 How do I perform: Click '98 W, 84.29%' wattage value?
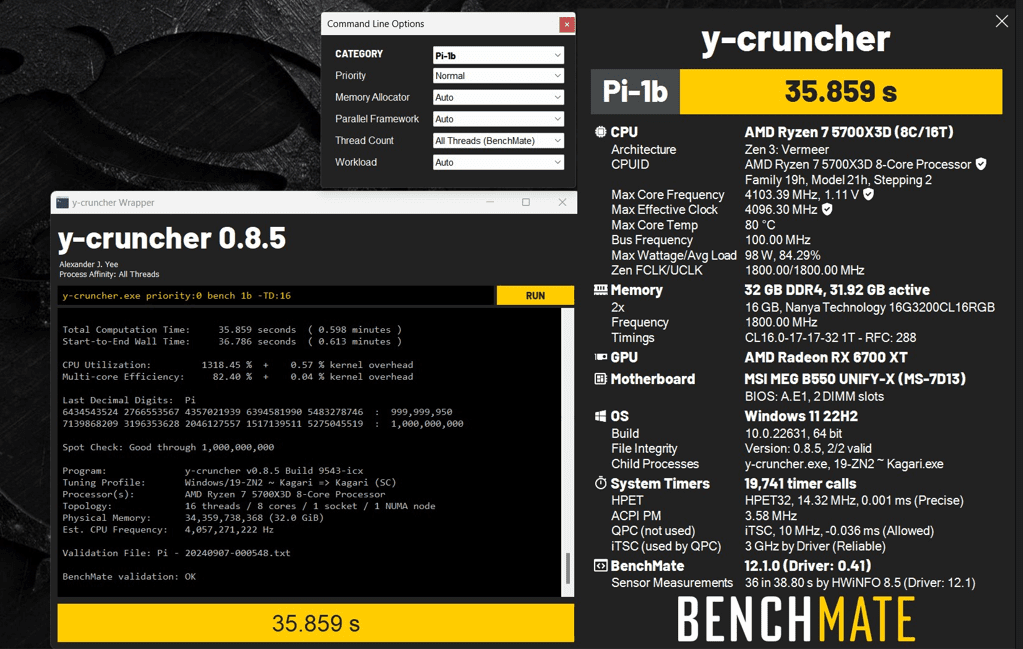click(782, 255)
